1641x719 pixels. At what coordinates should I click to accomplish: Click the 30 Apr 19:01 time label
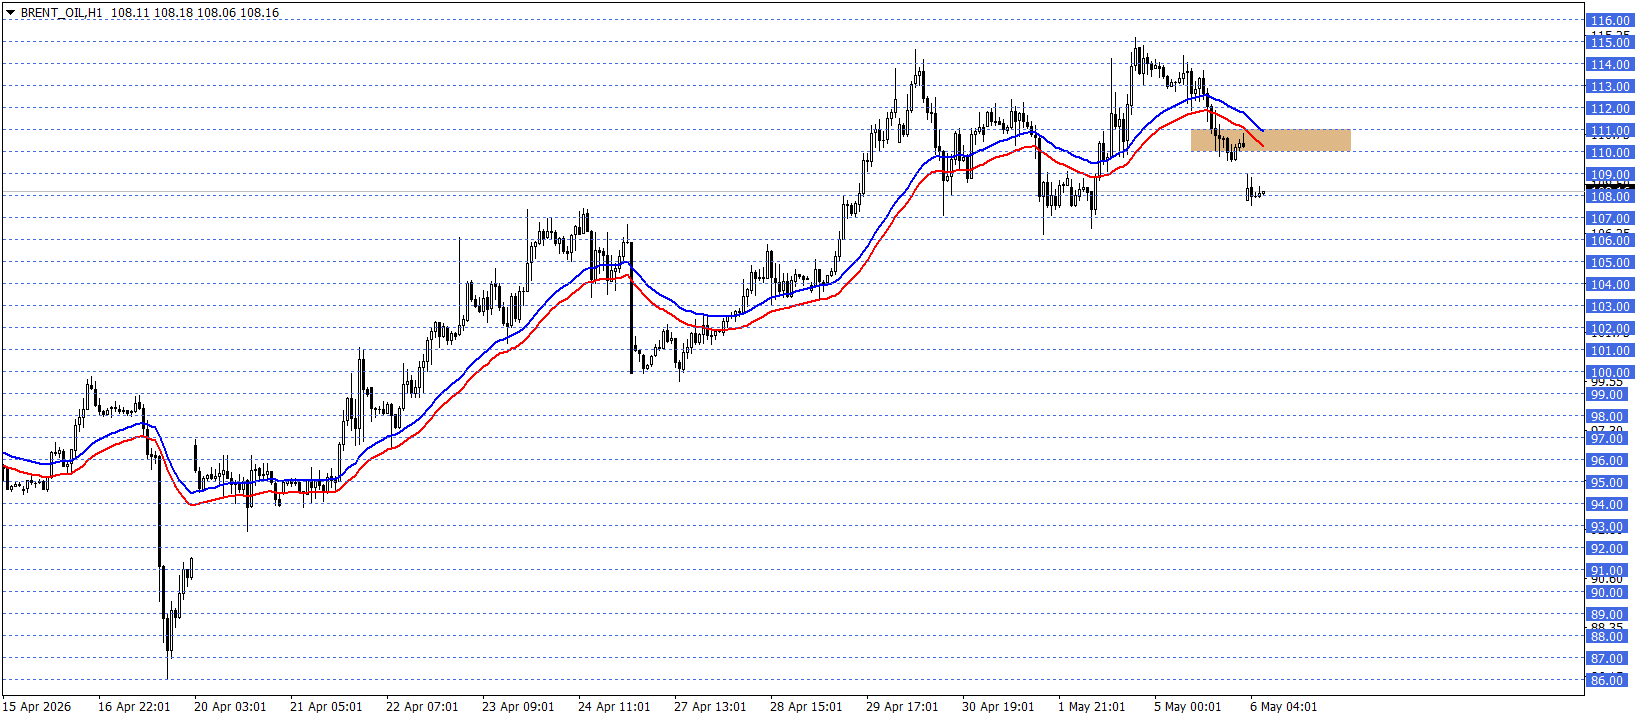click(x=998, y=707)
